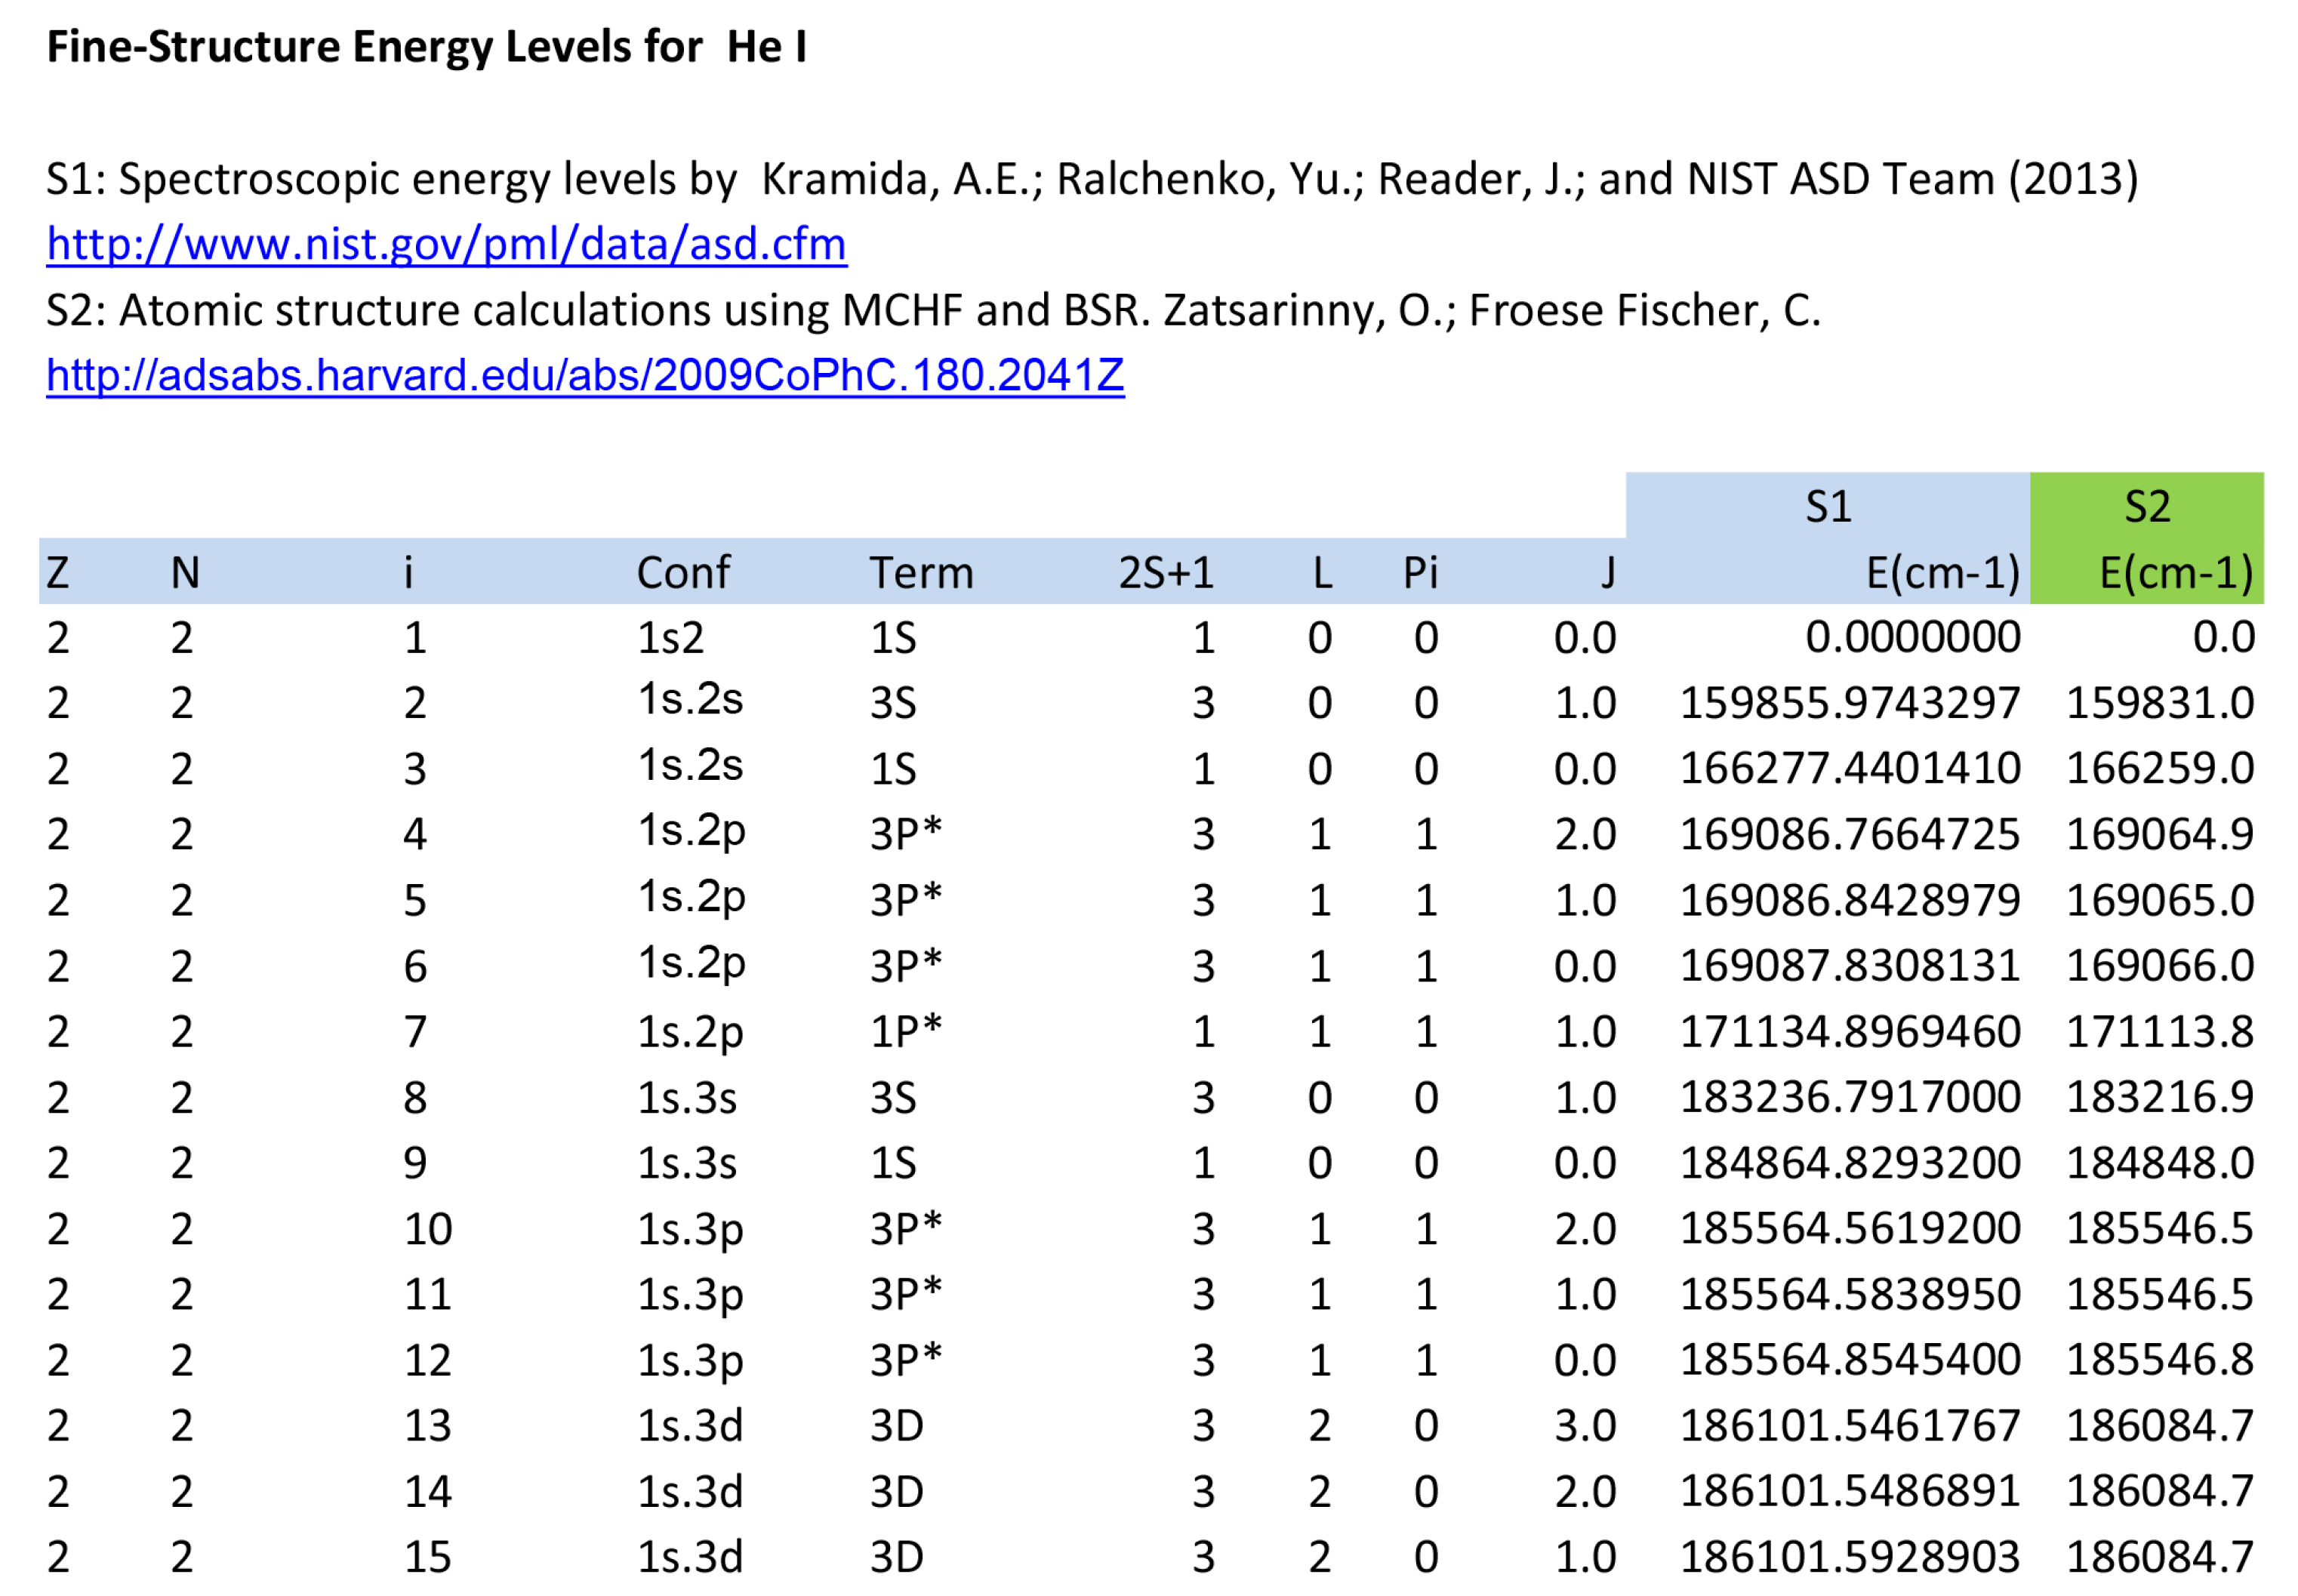Viewport: 2298px width, 1596px height.
Task: Click the title Fine-Structure Energy Levels
Action: pyautogui.click(x=426, y=47)
